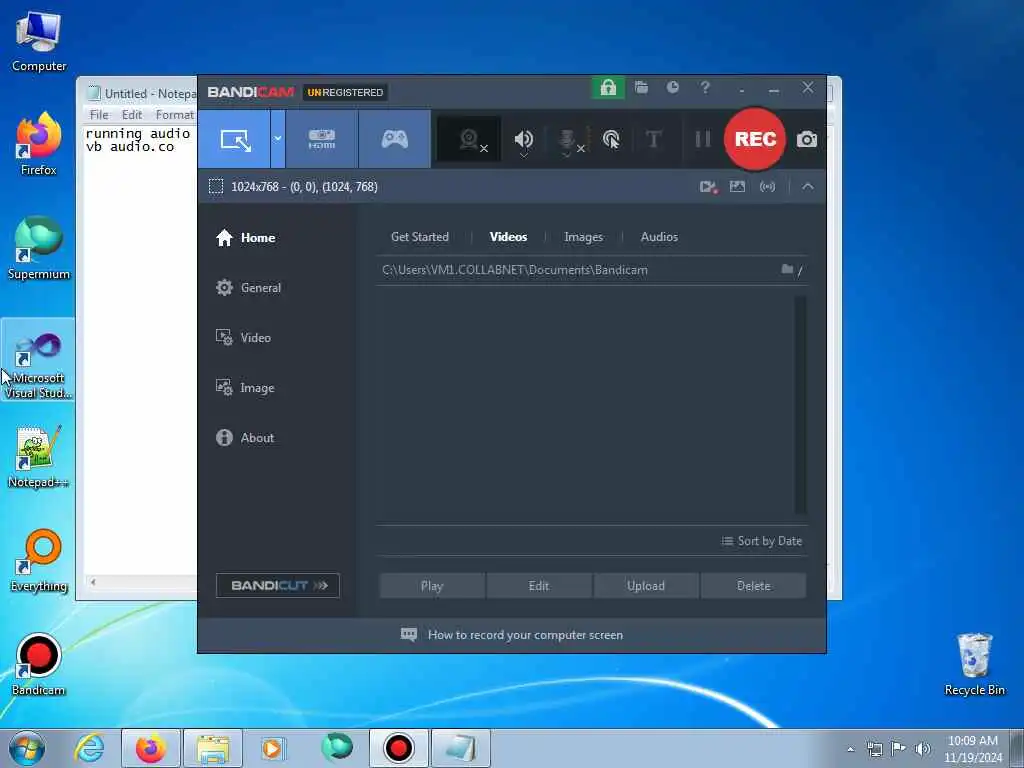
Task: Open Internet Explorer from the taskbar
Action: pos(89,748)
